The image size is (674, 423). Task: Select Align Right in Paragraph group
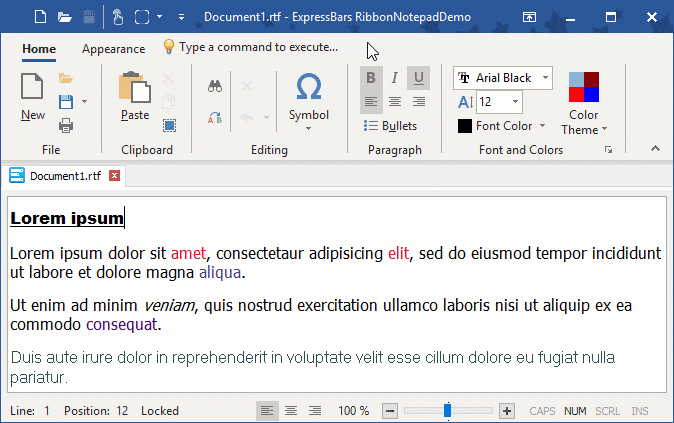pos(419,102)
